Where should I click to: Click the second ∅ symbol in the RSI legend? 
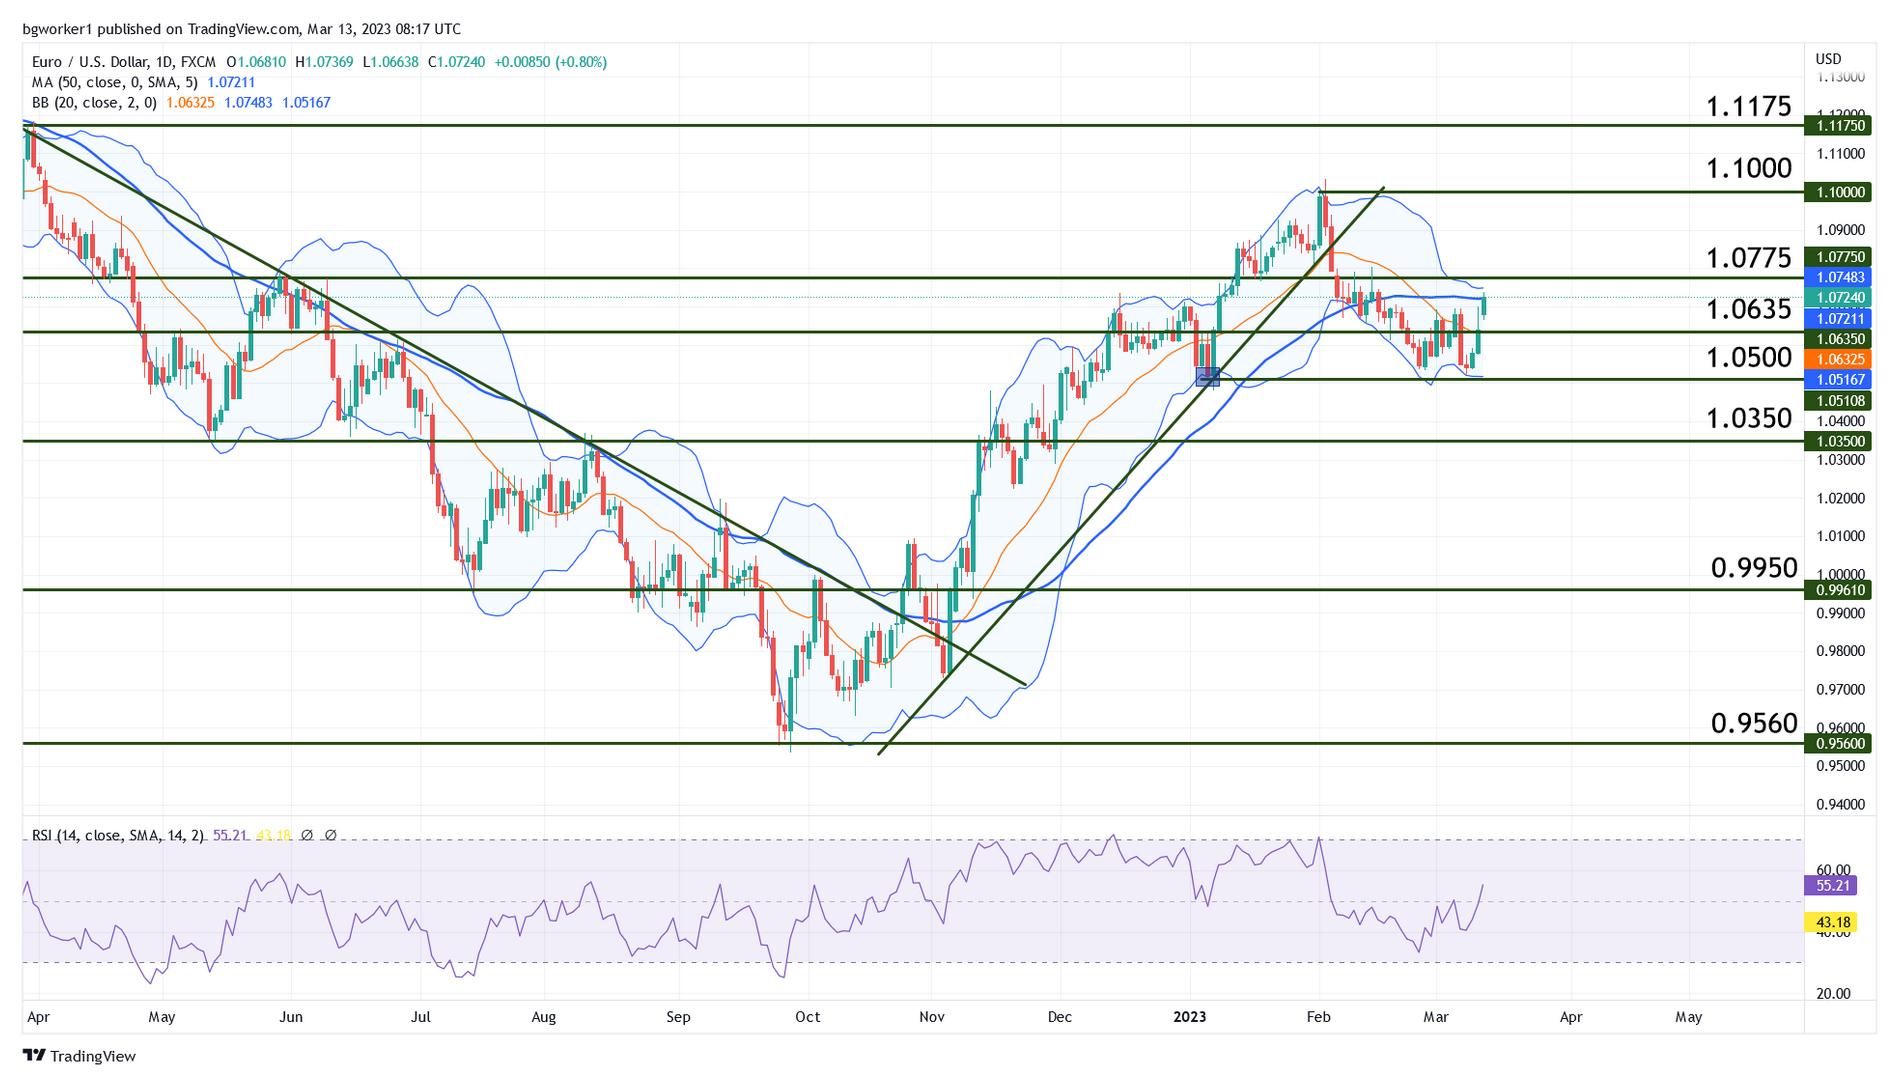[x=331, y=835]
